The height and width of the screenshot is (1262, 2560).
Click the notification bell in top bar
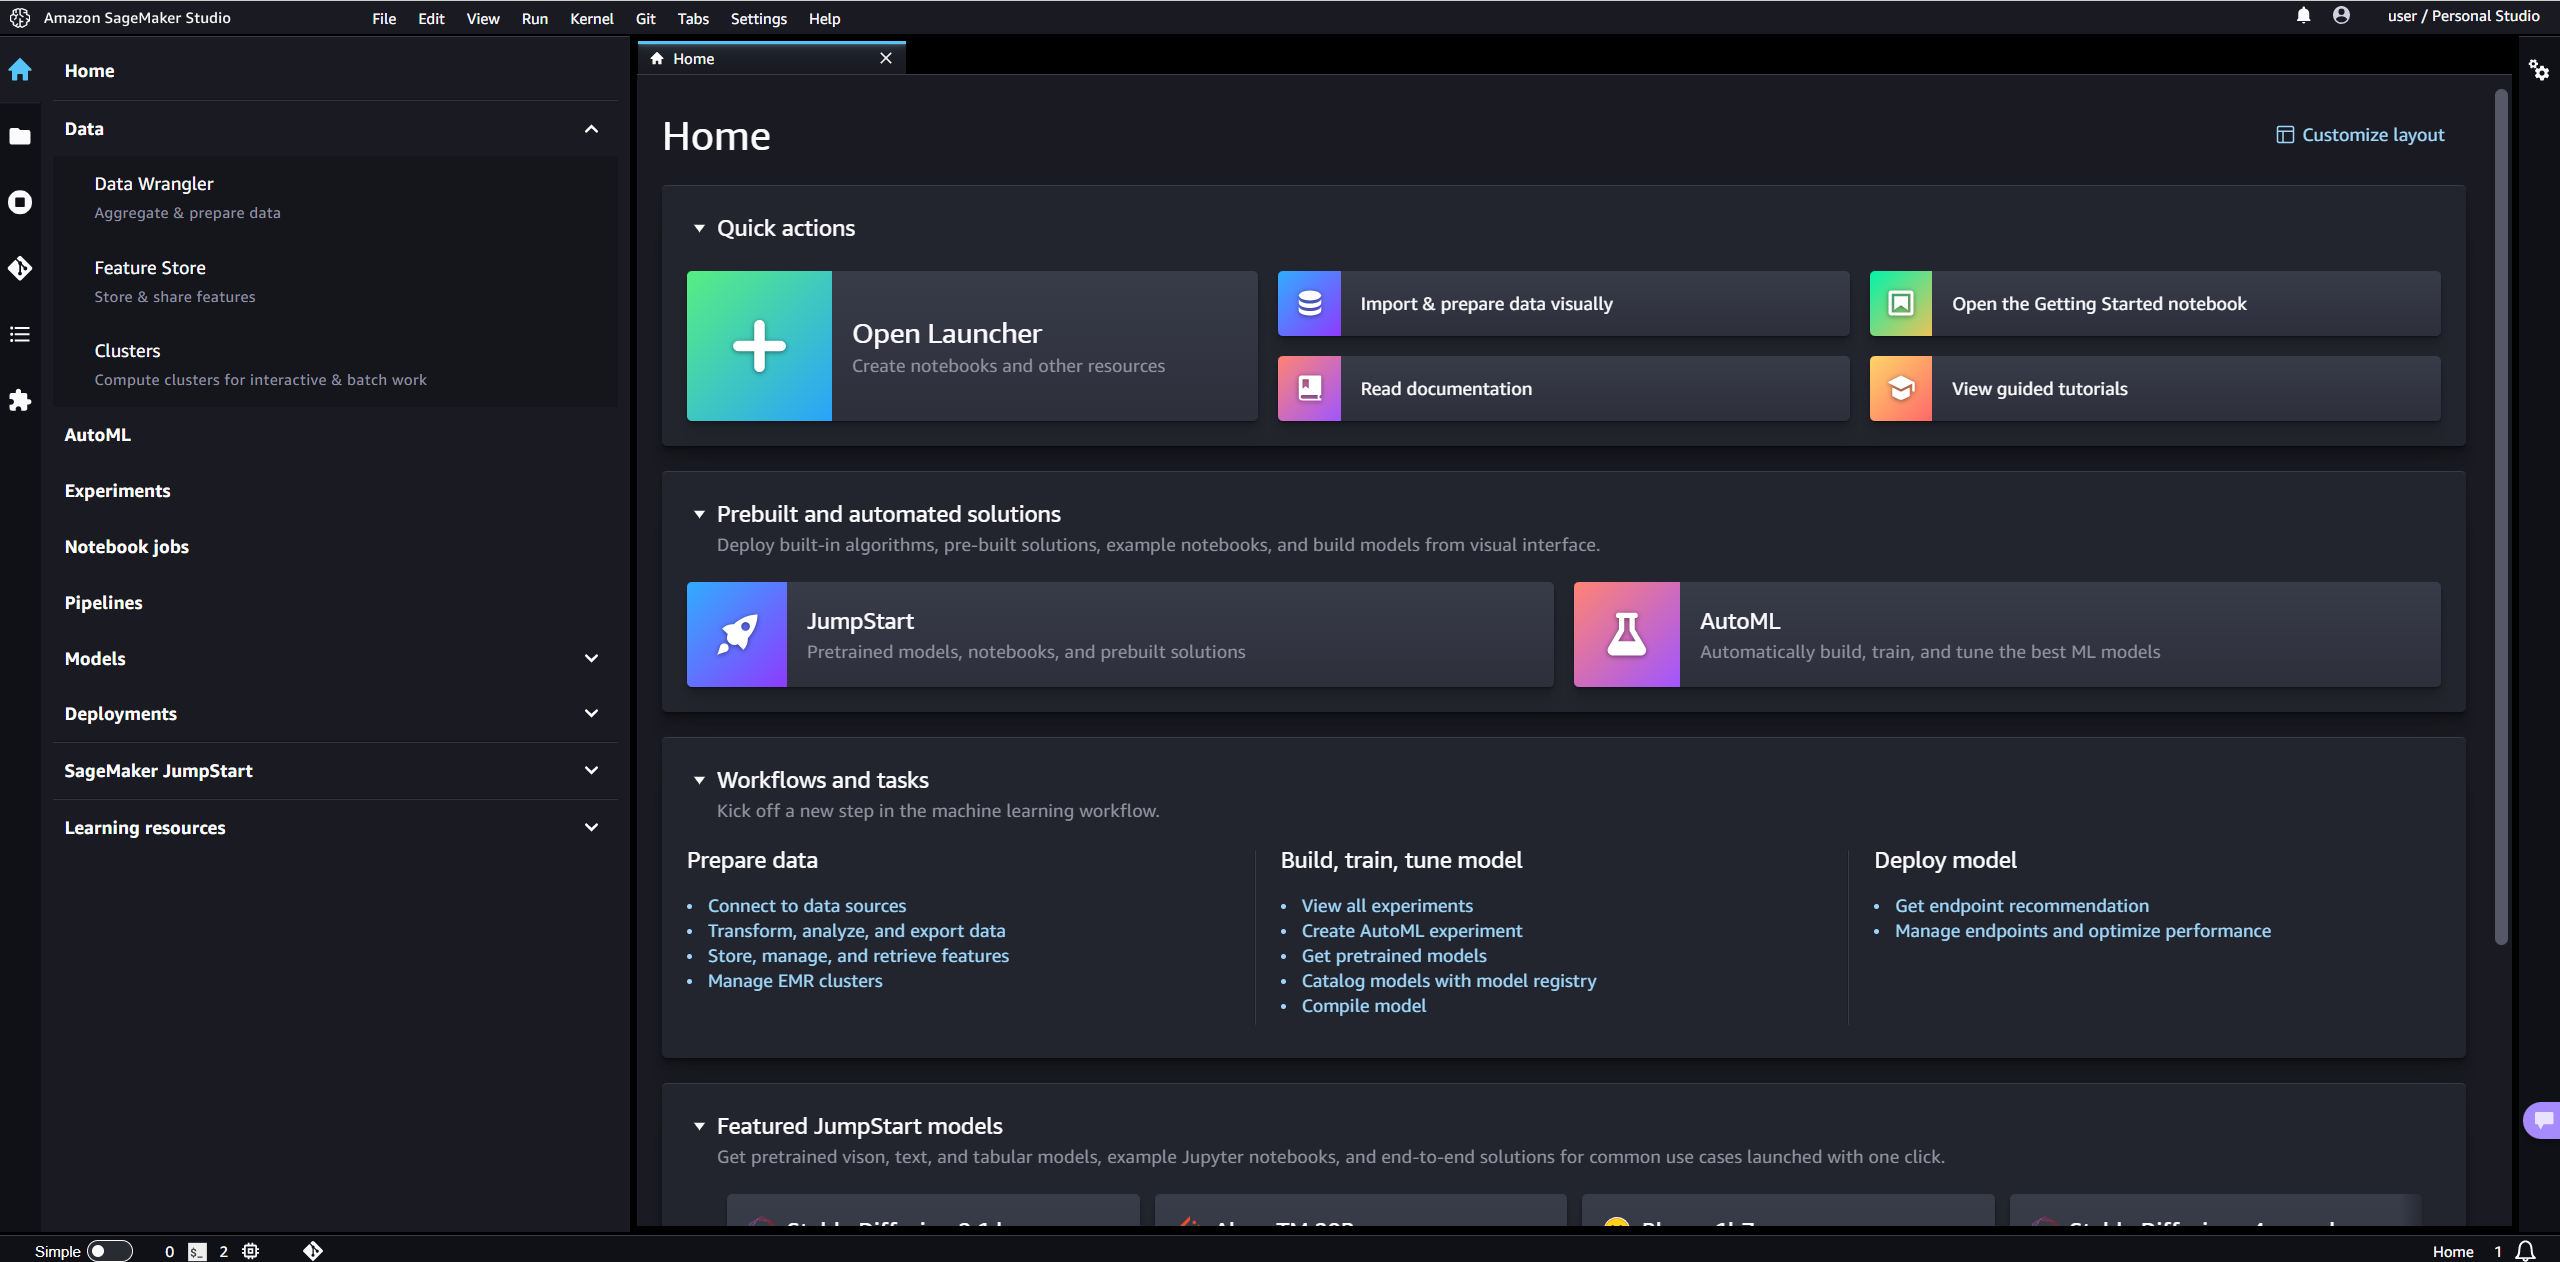2303,16
